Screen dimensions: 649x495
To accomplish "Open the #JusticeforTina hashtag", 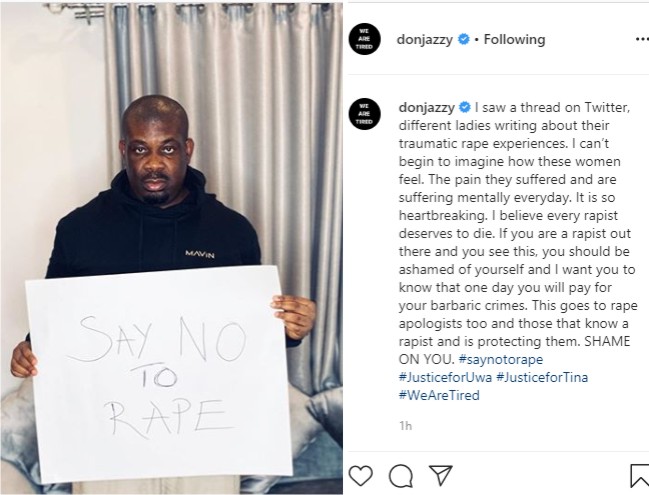I will click(542, 377).
